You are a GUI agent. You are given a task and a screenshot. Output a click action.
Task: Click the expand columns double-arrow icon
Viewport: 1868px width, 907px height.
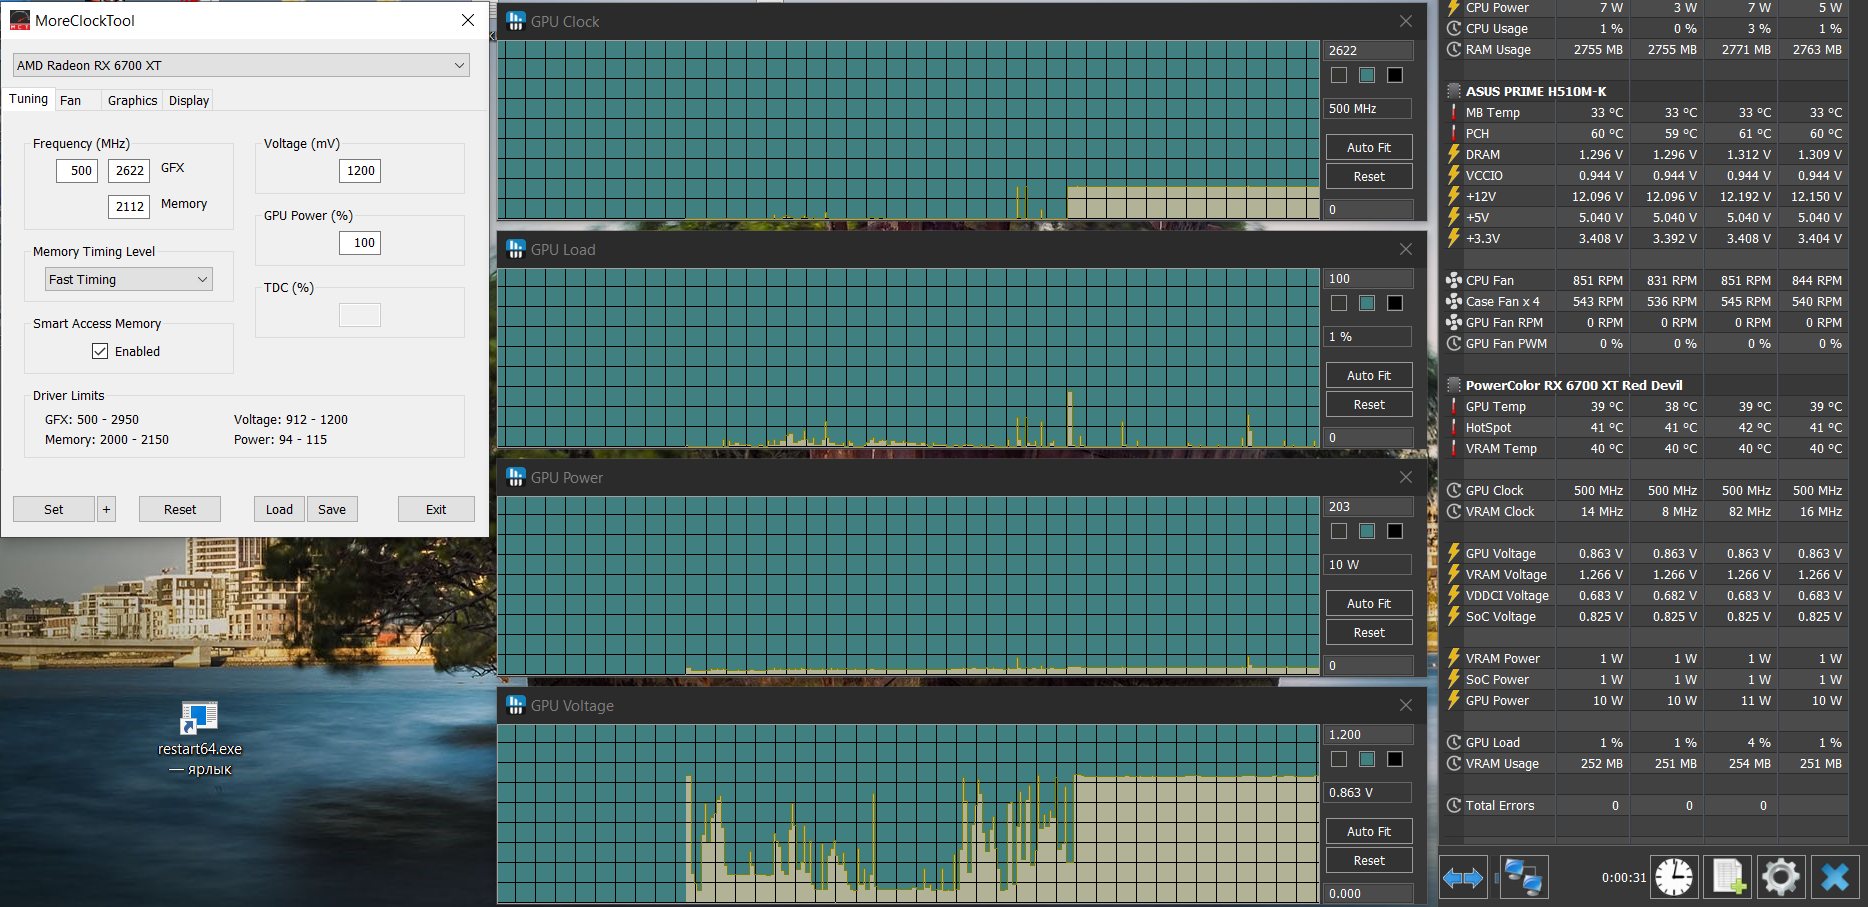click(1463, 878)
